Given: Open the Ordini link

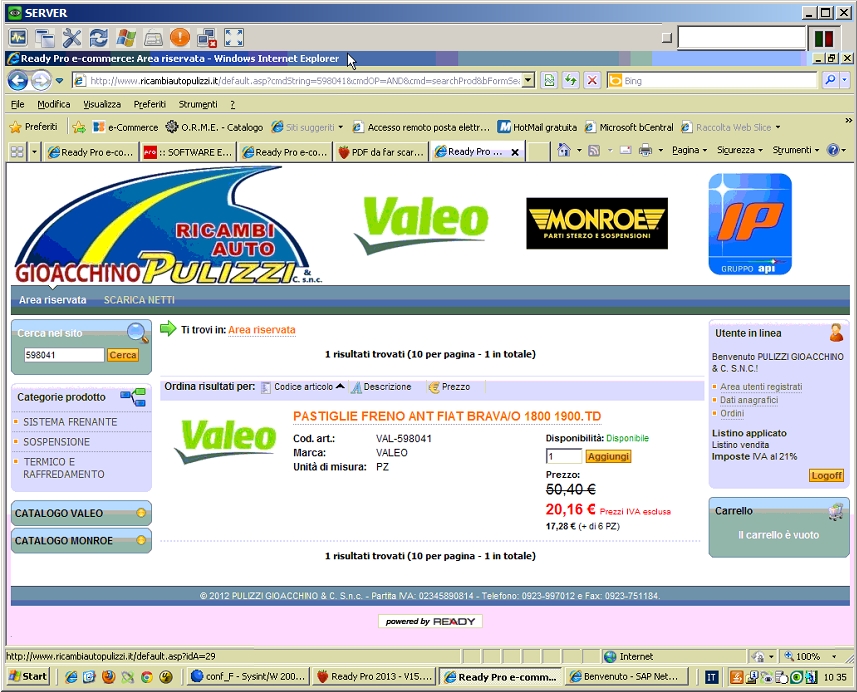Looking at the screenshot, I should coord(732,413).
